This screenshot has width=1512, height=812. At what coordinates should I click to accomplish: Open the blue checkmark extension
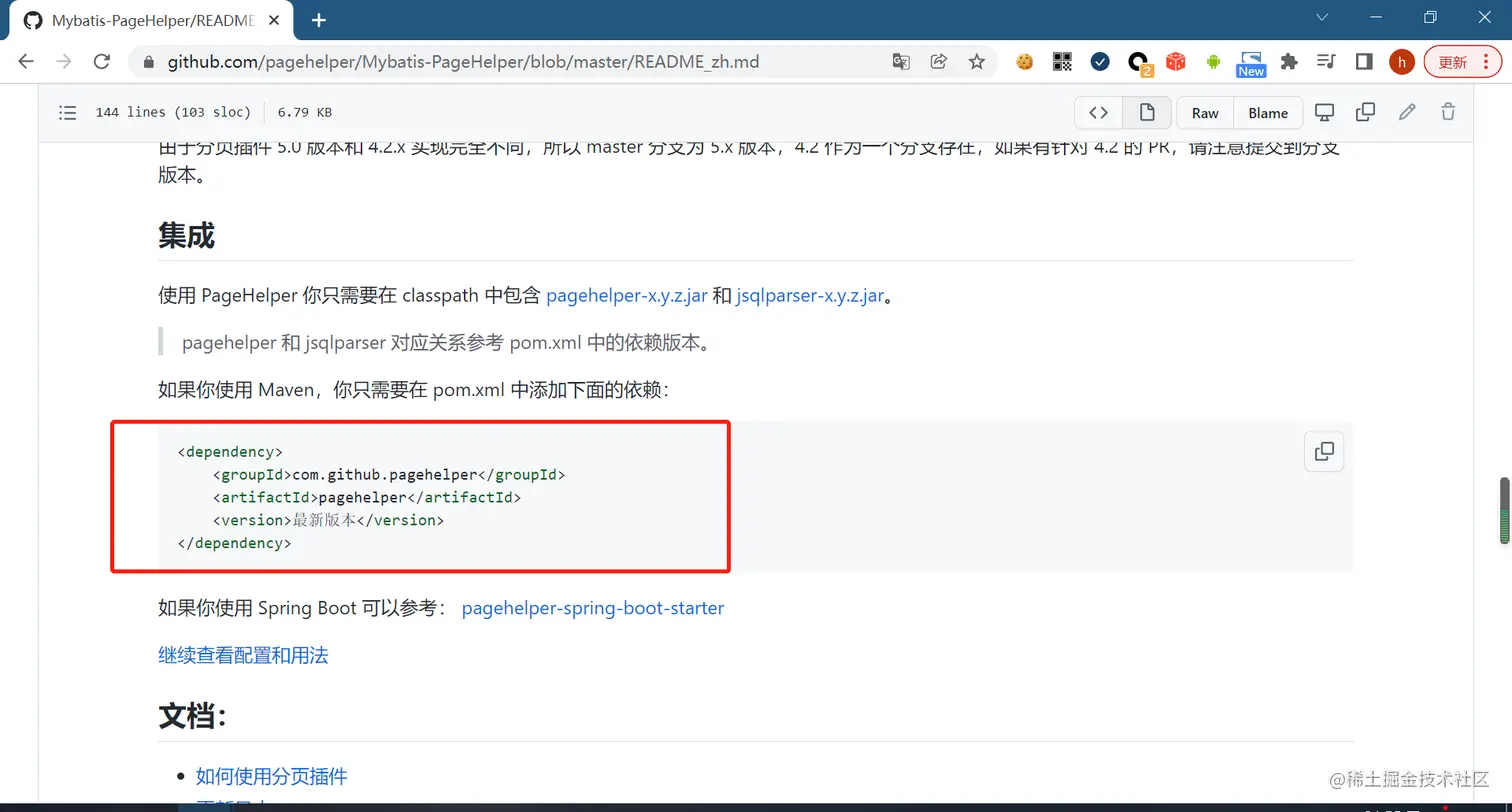tap(1100, 62)
